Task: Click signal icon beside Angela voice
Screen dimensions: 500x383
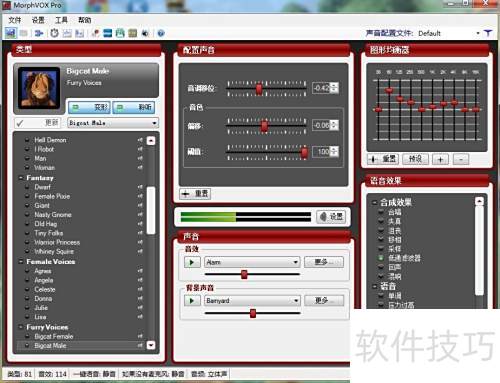Action: pos(140,280)
